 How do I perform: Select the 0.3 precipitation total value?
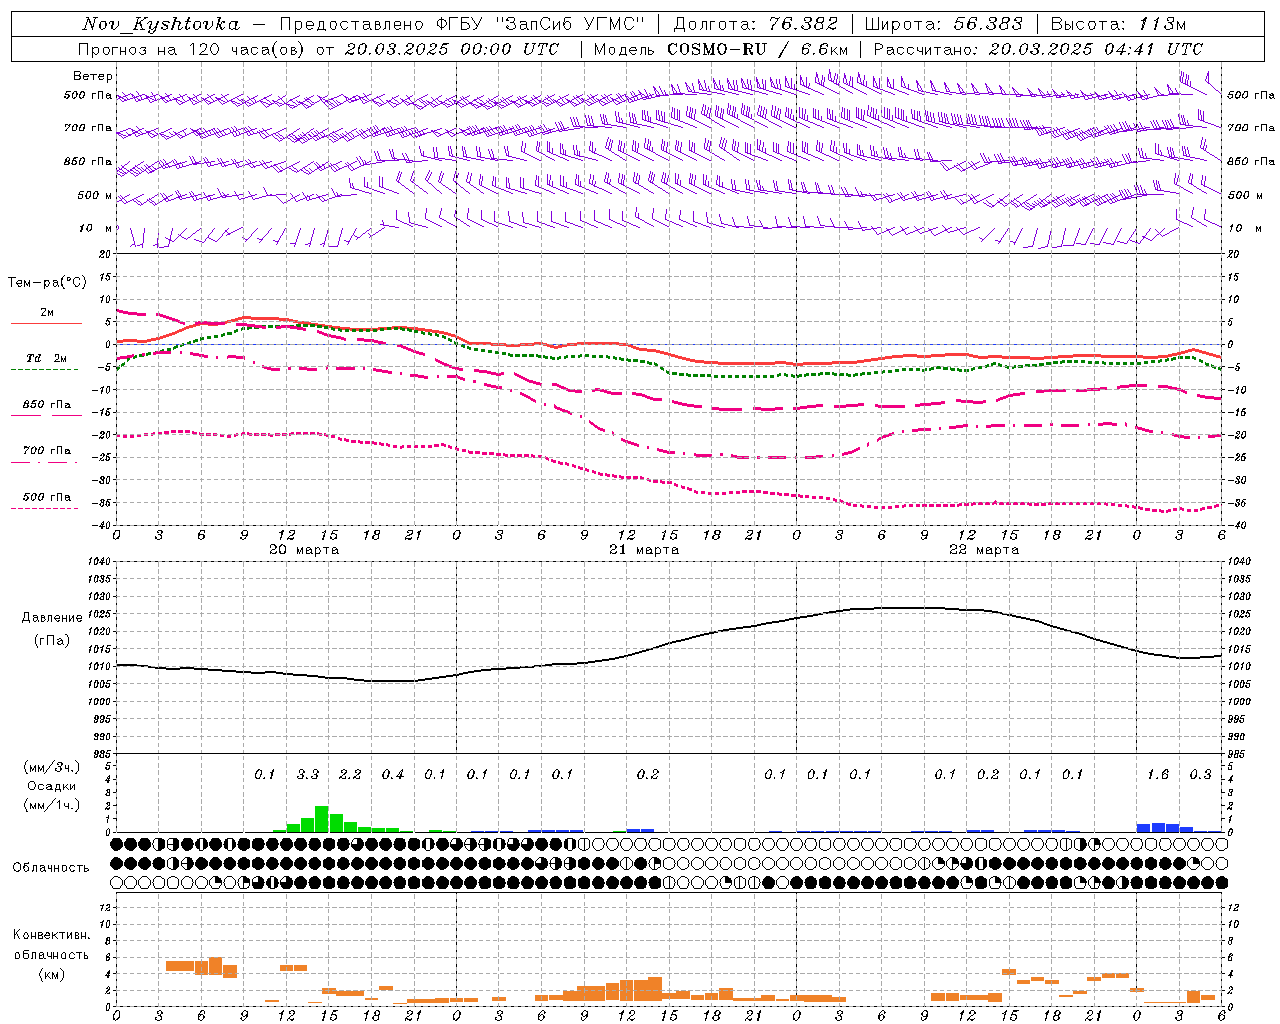(x=1200, y=774)
